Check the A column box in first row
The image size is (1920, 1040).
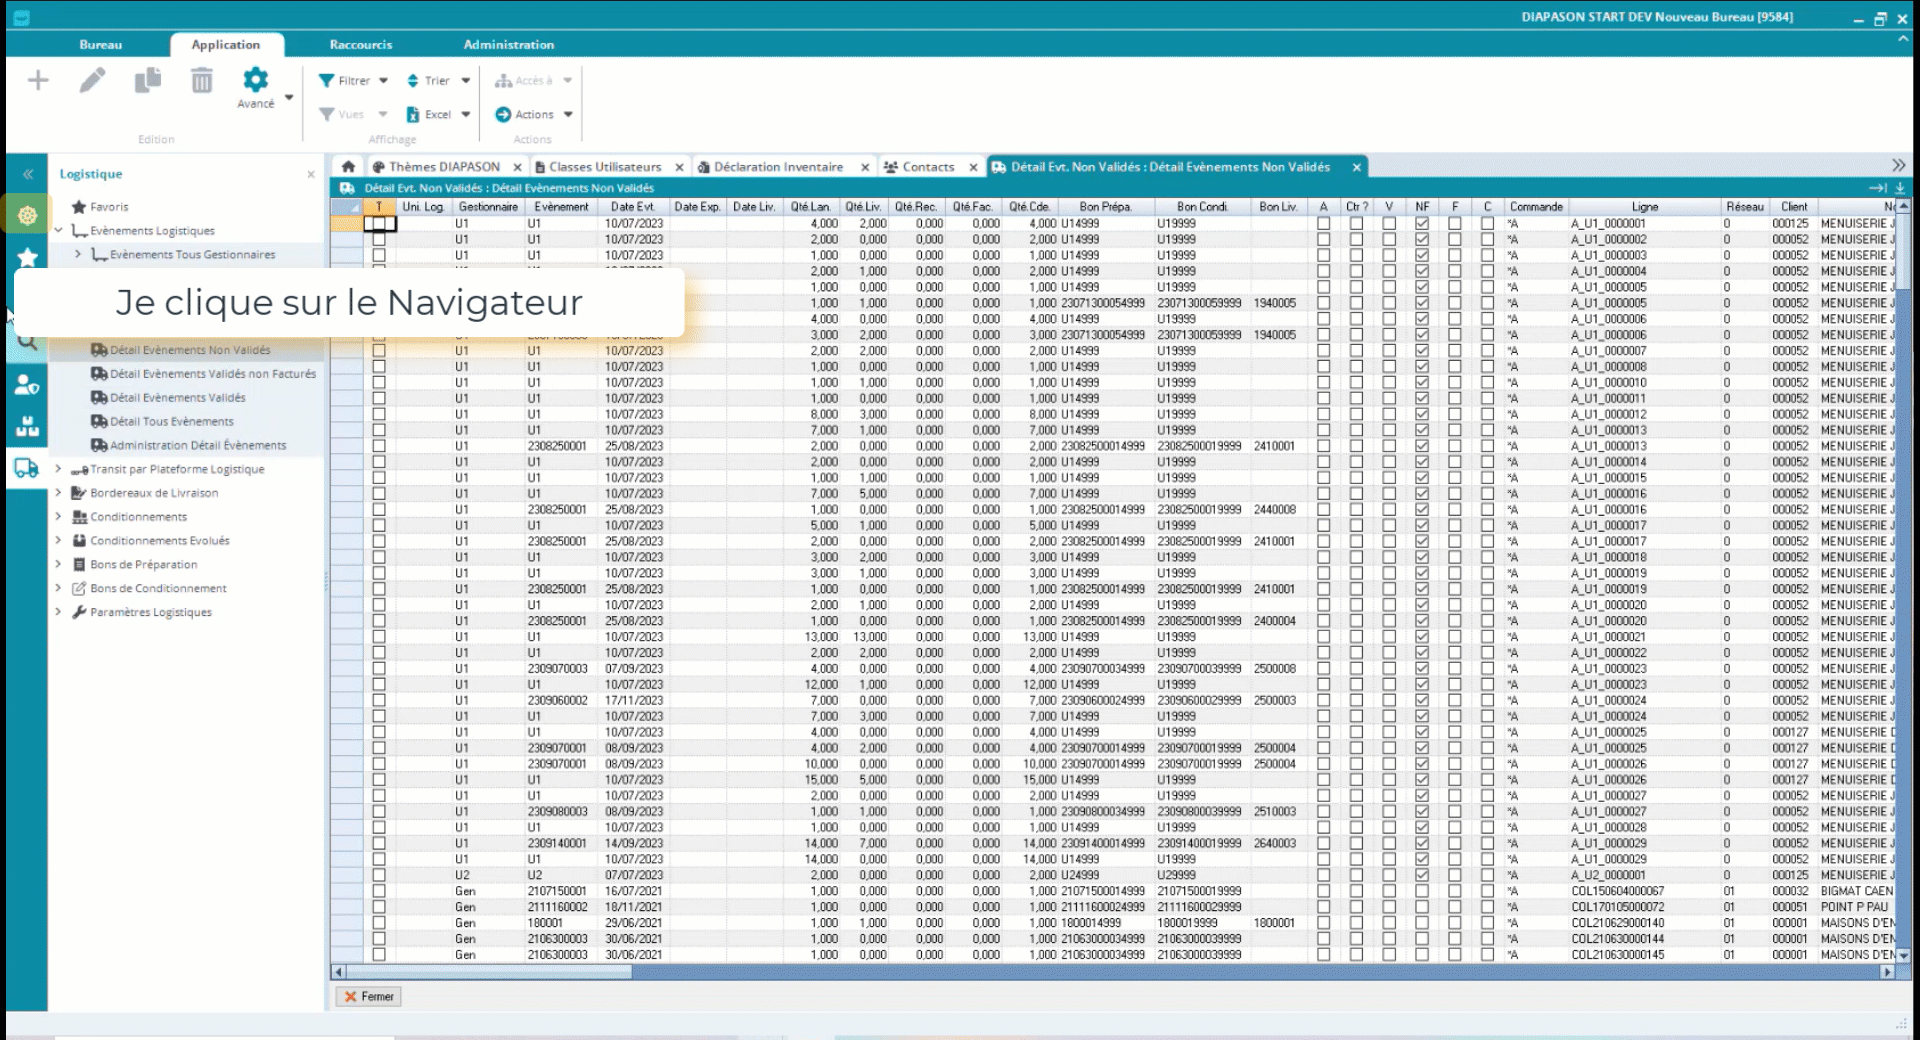pyautogui.click(x=1323, y=224)
